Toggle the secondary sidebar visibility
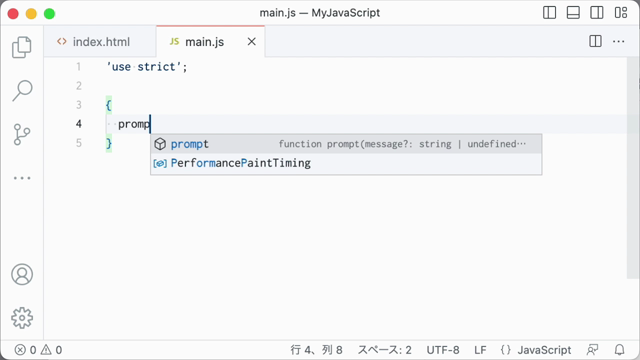This screenshot has height=360, width=640. (597, 13)
